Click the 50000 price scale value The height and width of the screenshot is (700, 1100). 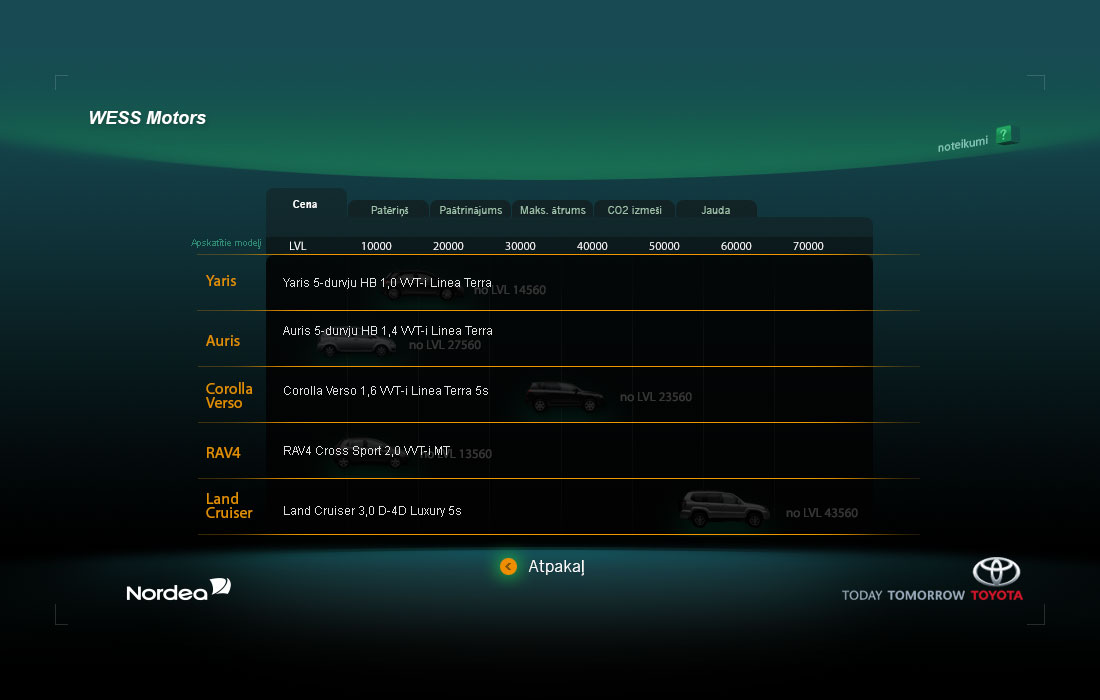664,246
